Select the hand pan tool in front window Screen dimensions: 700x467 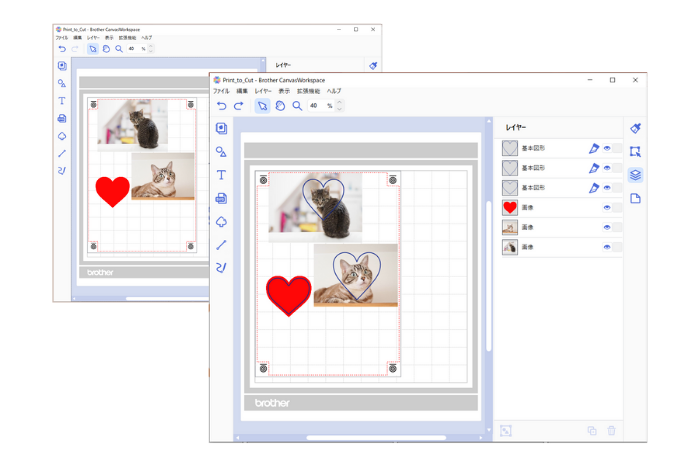(280, 105)
